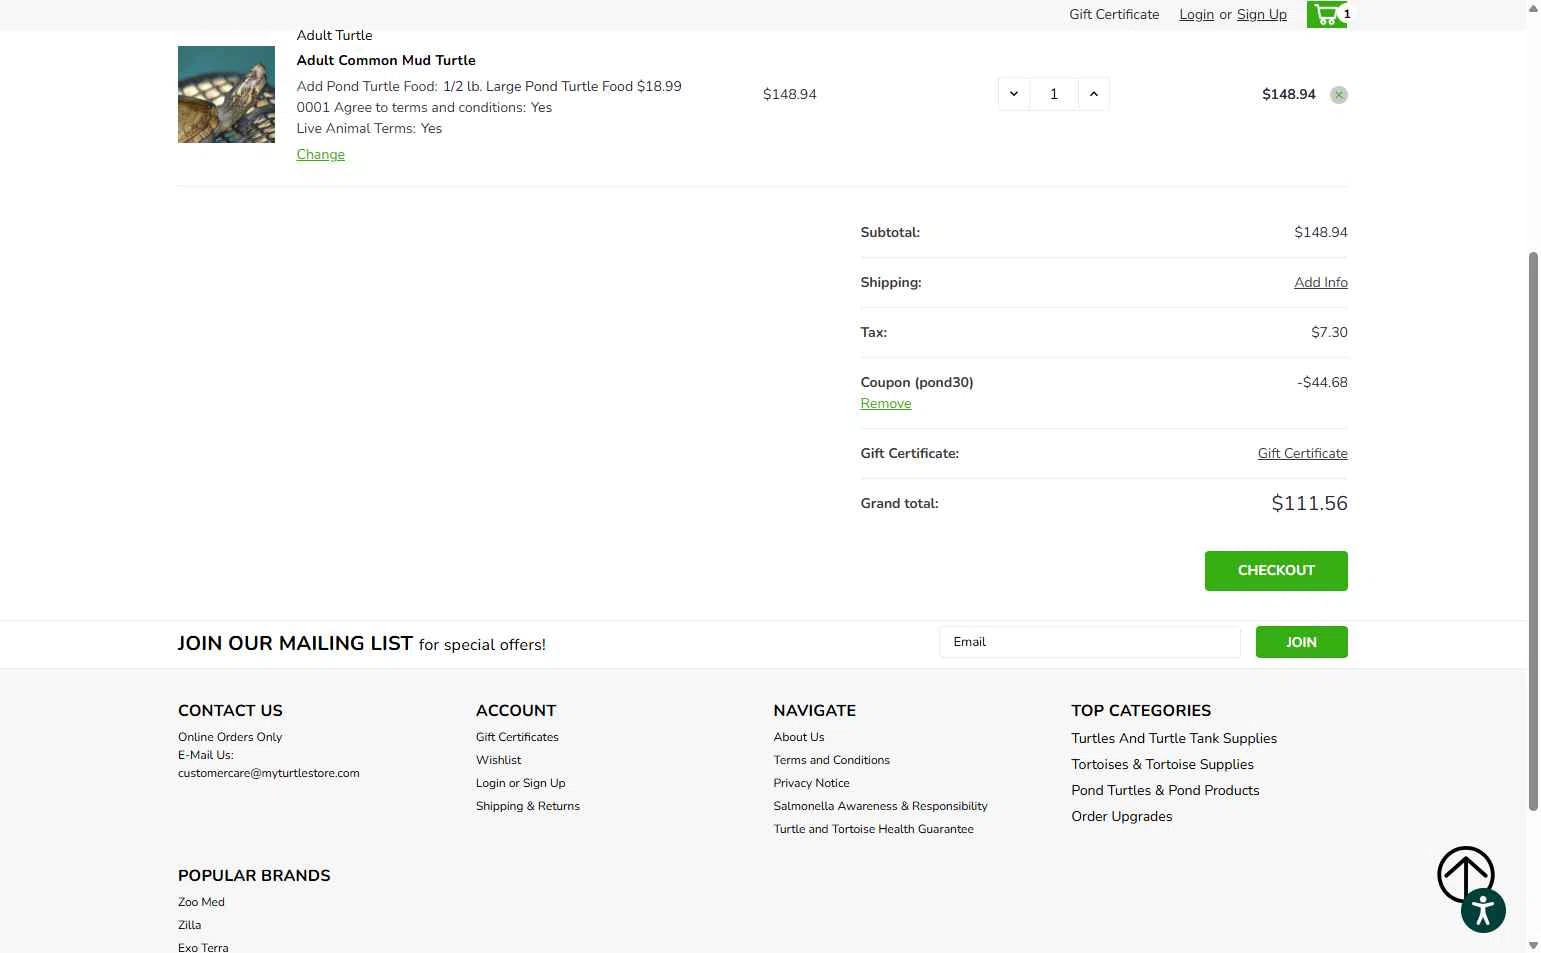Image resolution: width=1541 pixels, height=953 pixels.
Task: Click Add Info for shipping
Action: click(1321, 282)
